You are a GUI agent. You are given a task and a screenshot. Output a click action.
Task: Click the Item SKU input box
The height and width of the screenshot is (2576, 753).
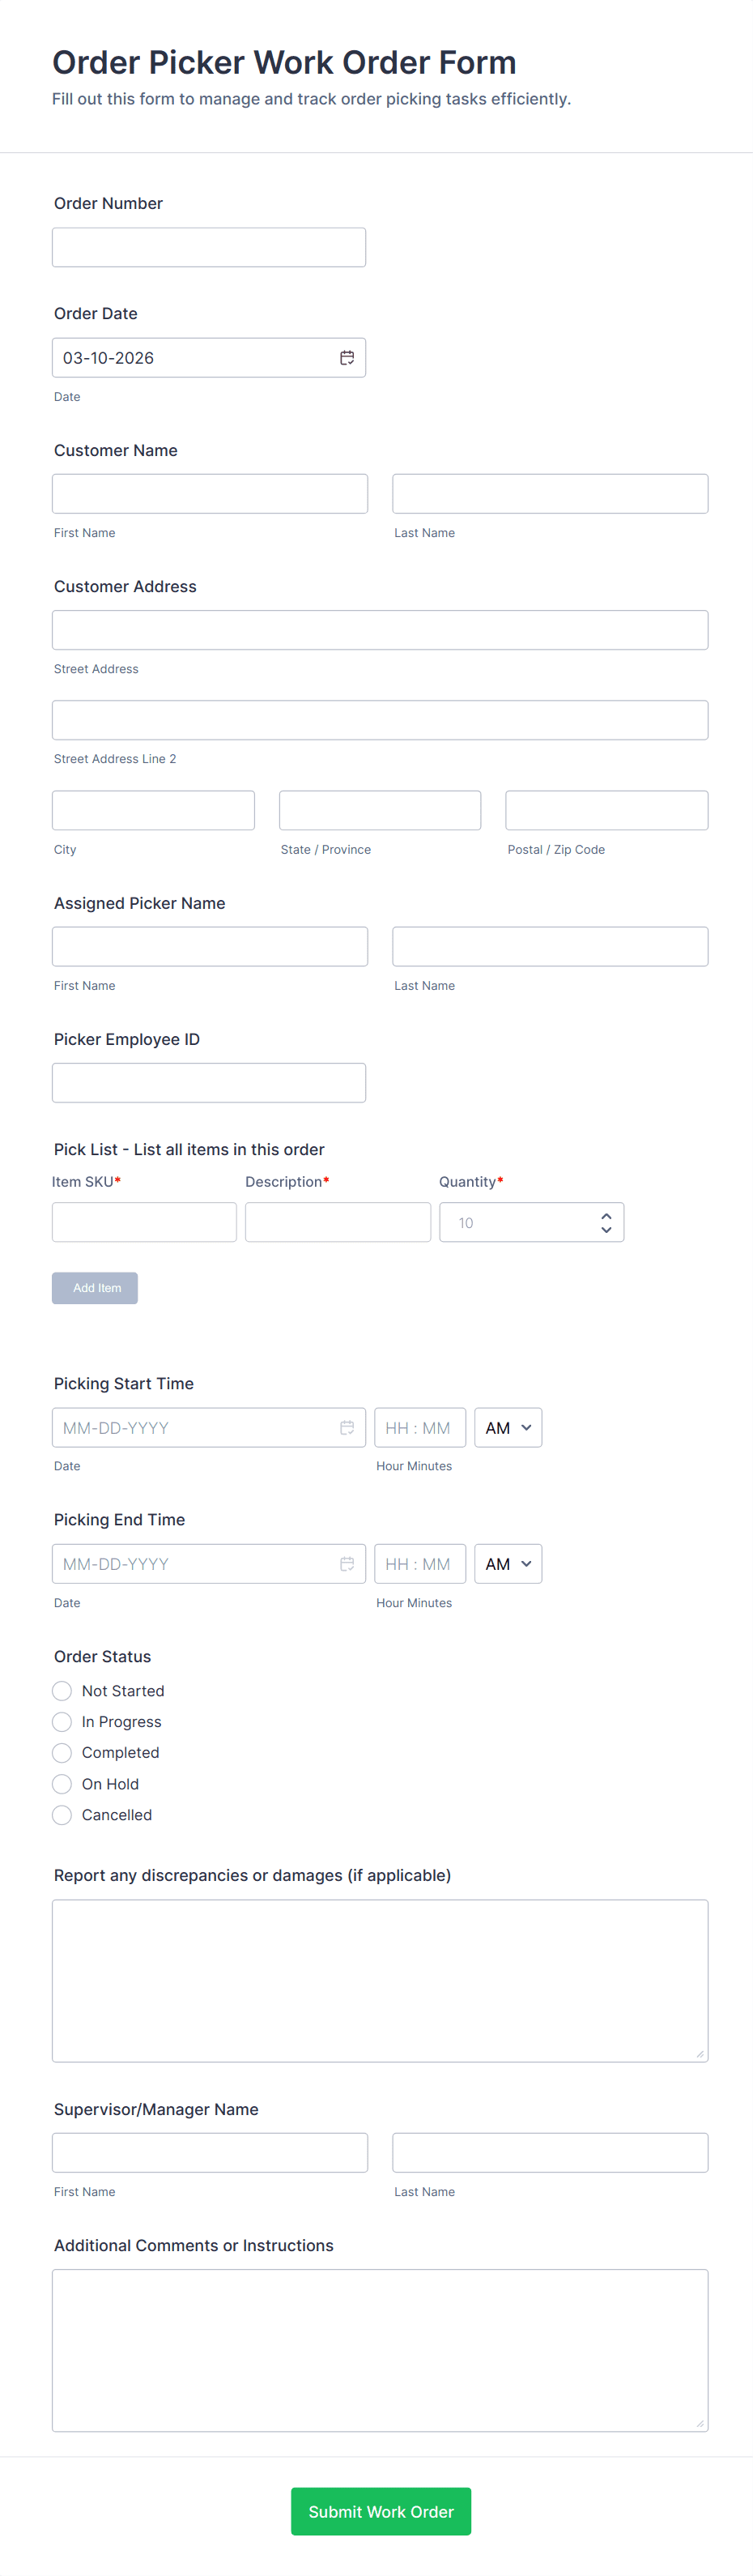click(x=144, y=1223)
